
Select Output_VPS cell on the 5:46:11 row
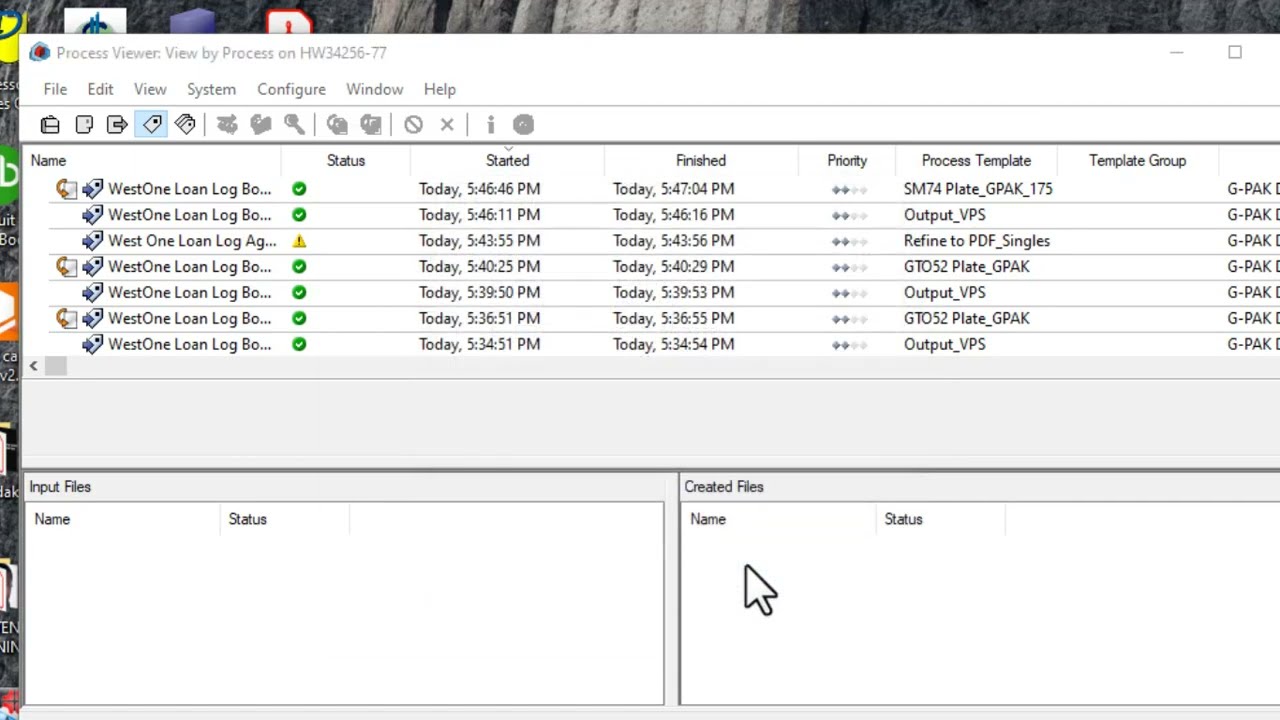944,214
